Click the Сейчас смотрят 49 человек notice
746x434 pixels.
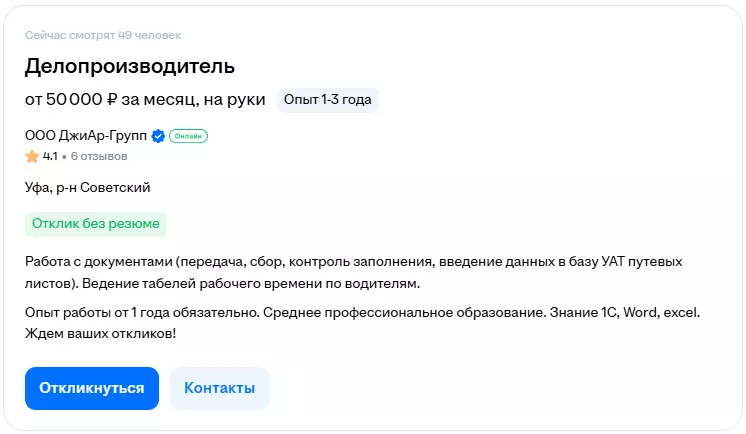point(103,36)
